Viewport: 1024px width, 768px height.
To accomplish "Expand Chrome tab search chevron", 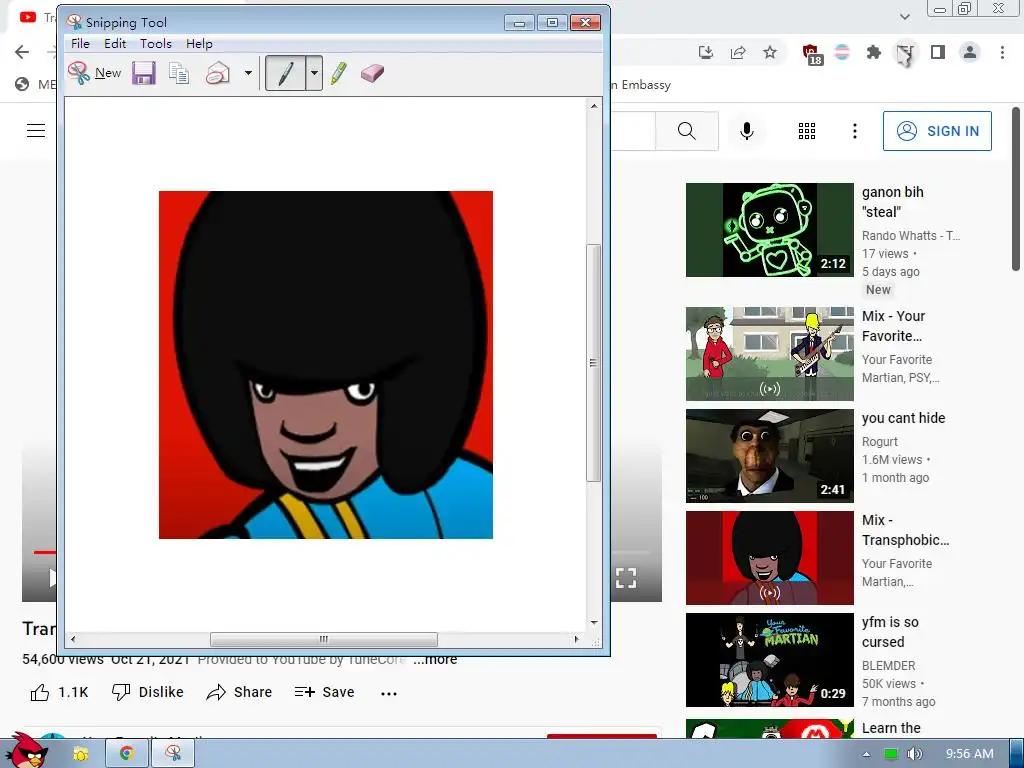I will pyautogui.click(x=904, y=16).
